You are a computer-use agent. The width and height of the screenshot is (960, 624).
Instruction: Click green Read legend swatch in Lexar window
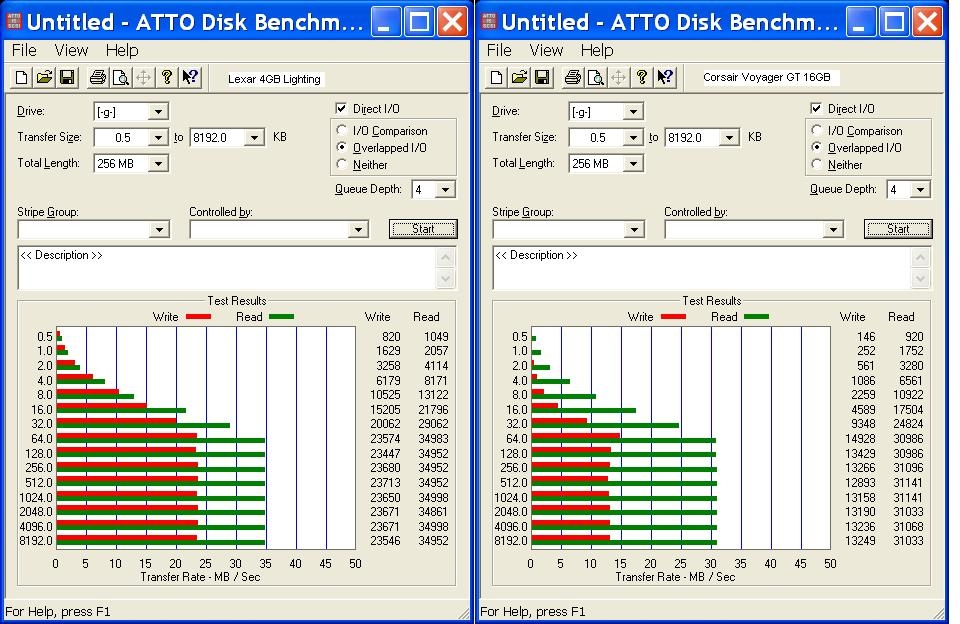282,317
